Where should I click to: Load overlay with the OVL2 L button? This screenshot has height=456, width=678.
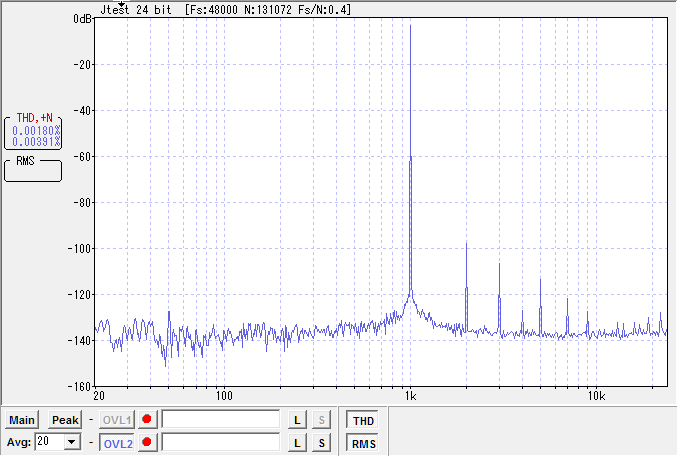click(x=297, y=443)
